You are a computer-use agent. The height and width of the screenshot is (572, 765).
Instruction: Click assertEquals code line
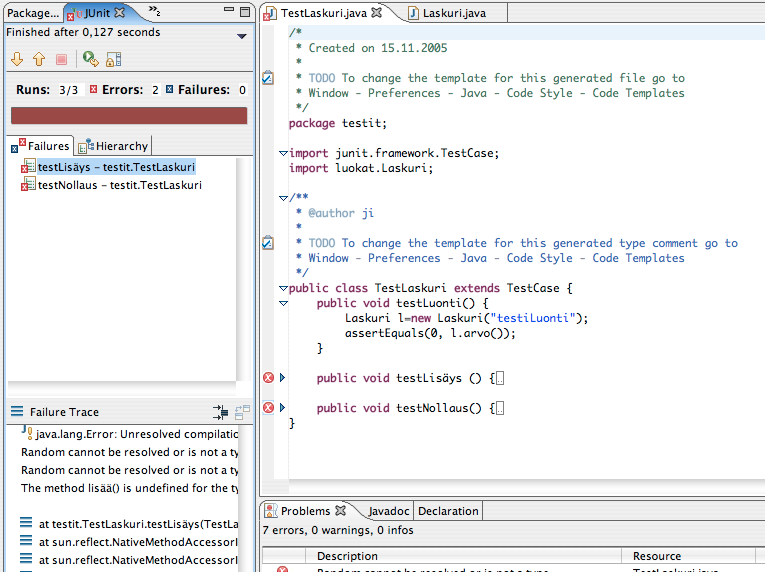pos(430,333)
